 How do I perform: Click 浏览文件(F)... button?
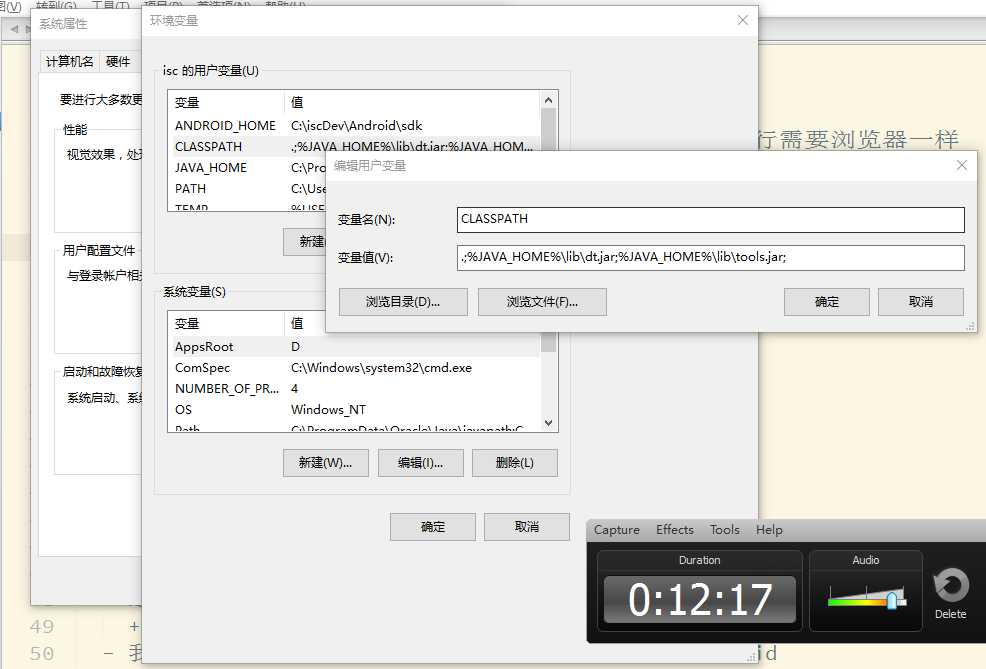542,302
